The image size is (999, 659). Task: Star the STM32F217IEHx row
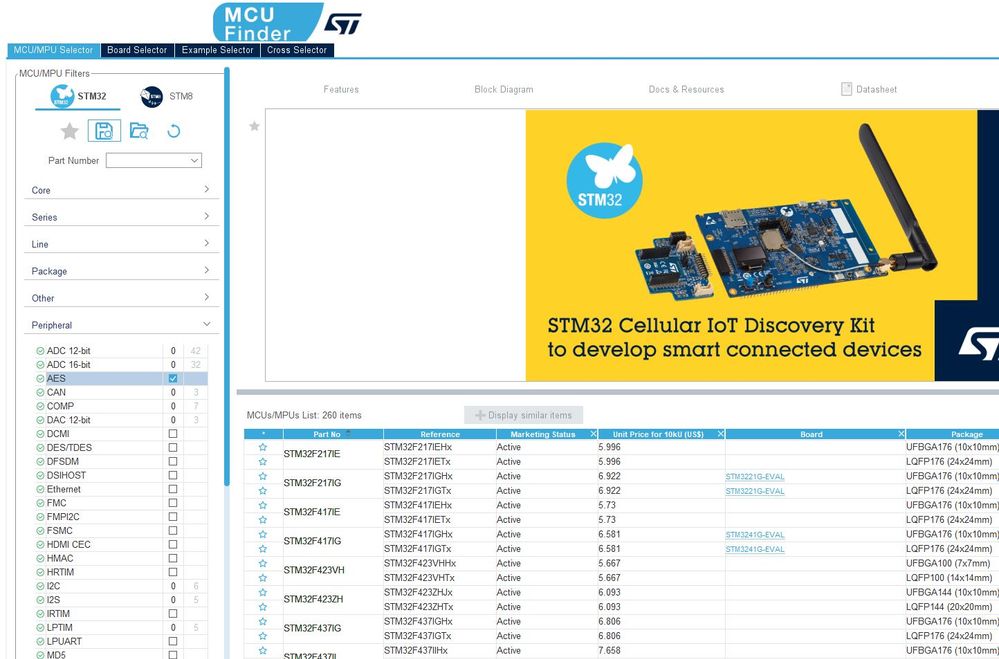pyautogui.click(x=262, y=447)
